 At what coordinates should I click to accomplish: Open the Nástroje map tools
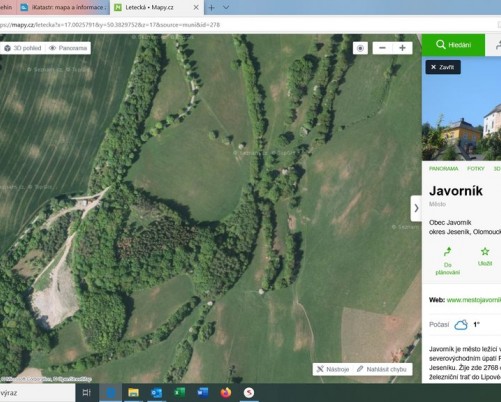tap(333, 369)
